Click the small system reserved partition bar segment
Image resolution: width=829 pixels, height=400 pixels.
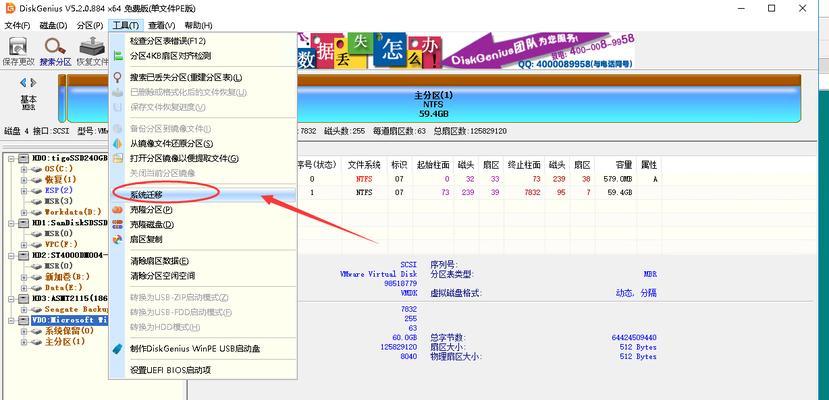(62, 98)
